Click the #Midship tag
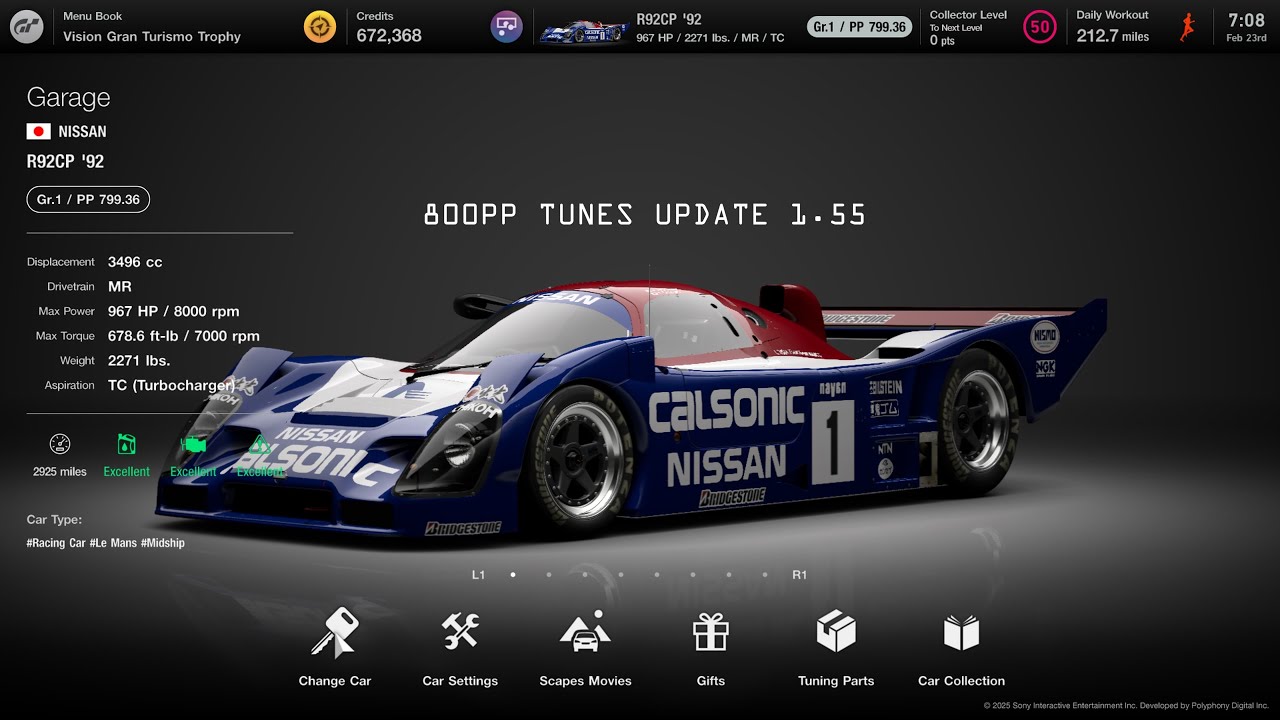Screen dimensions: 1280x720 (163, 543)
